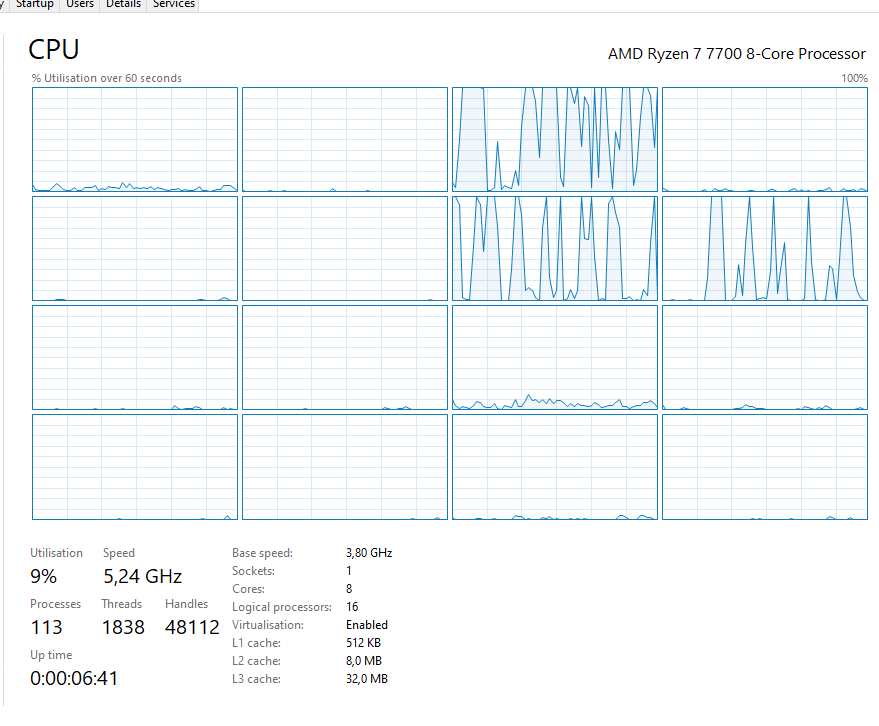
Task: Select the 113 processes count
Action: pos(47,627)
